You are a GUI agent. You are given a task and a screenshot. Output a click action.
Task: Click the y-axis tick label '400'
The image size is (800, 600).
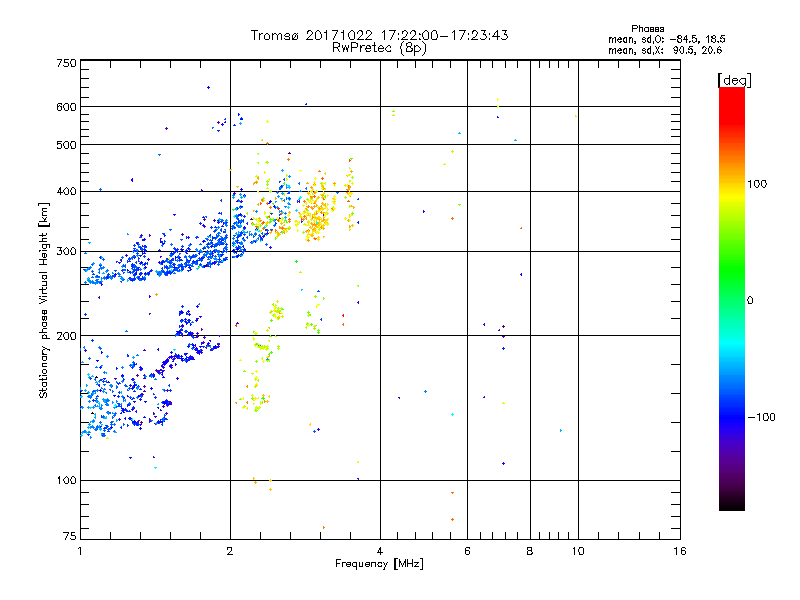[x=67, y=191]
